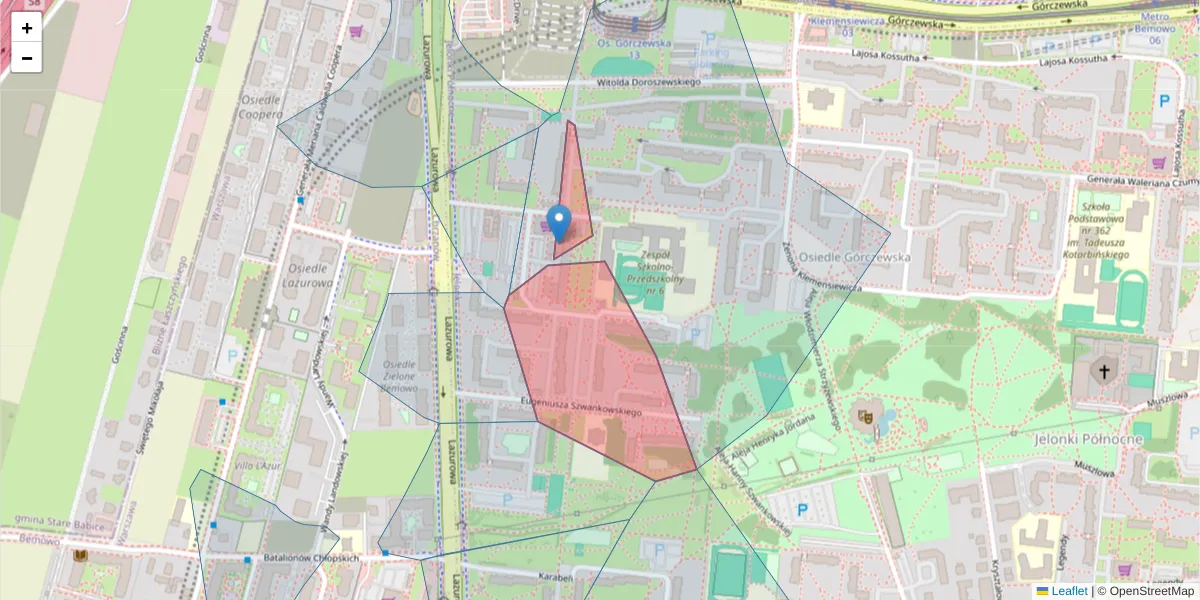Image resolution: width=1200 pixels, height=600 pixels.
Task: Zoom in using the plus button
Action: pyautogui.click(x=26, y=27)
